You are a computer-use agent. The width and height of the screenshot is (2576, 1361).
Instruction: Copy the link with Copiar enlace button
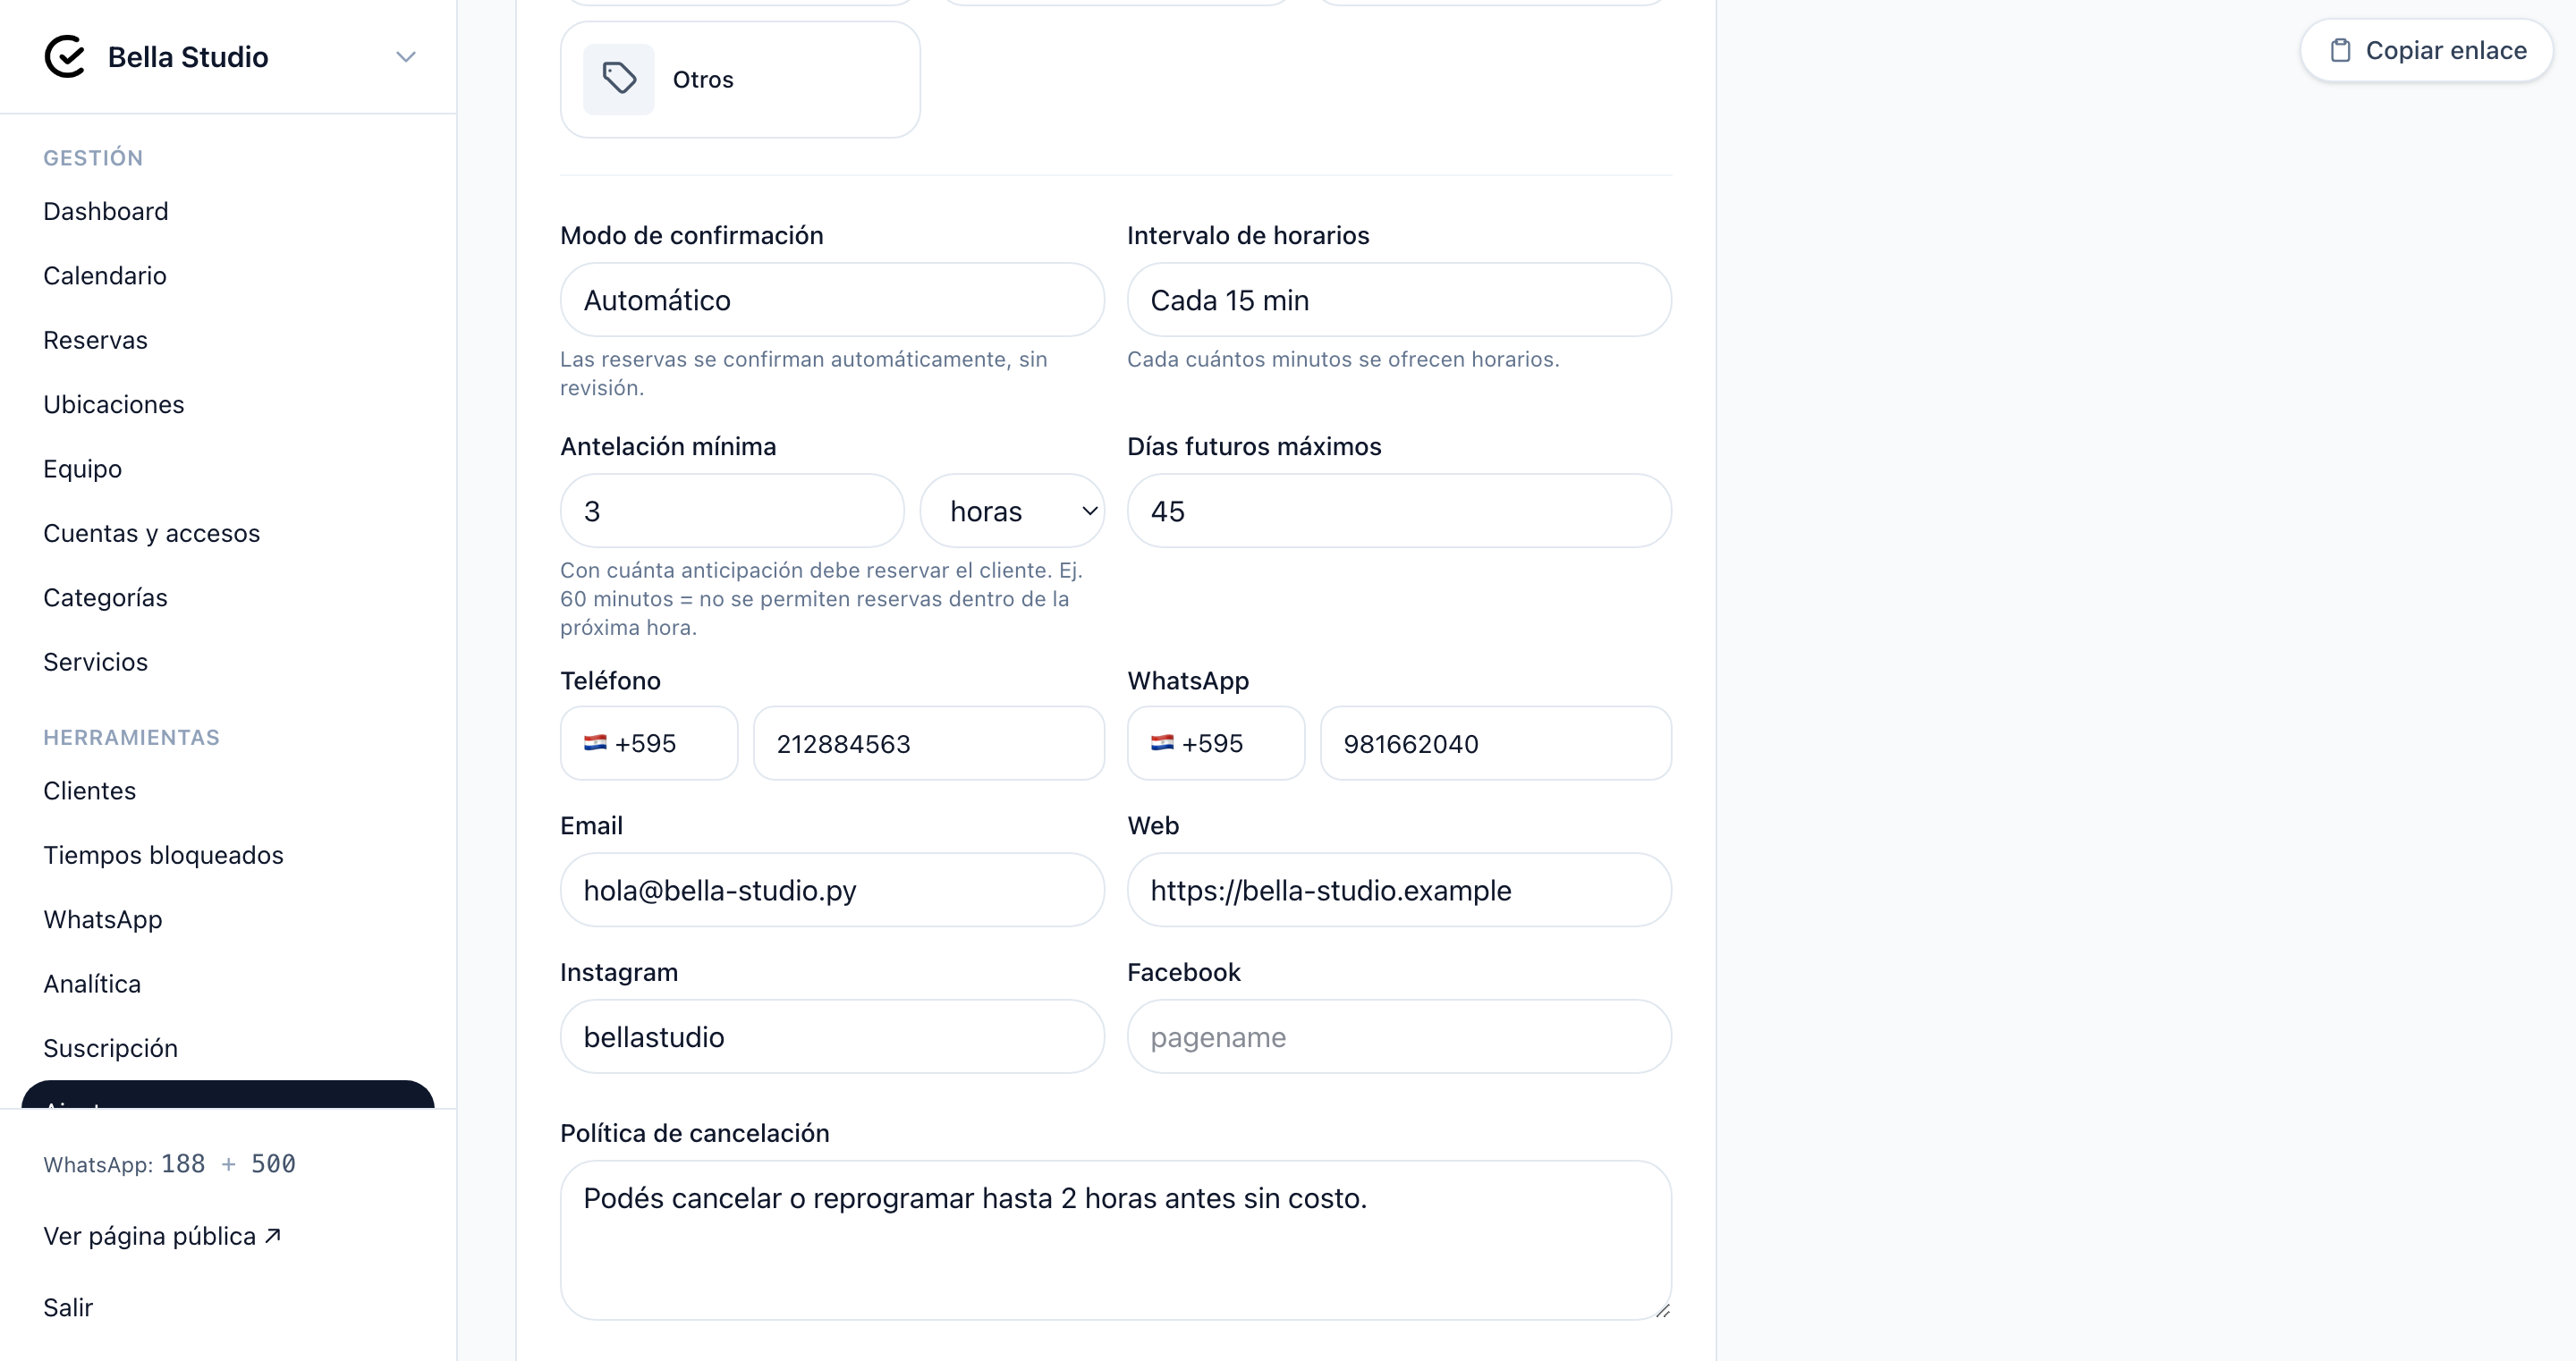[2426, 51]
